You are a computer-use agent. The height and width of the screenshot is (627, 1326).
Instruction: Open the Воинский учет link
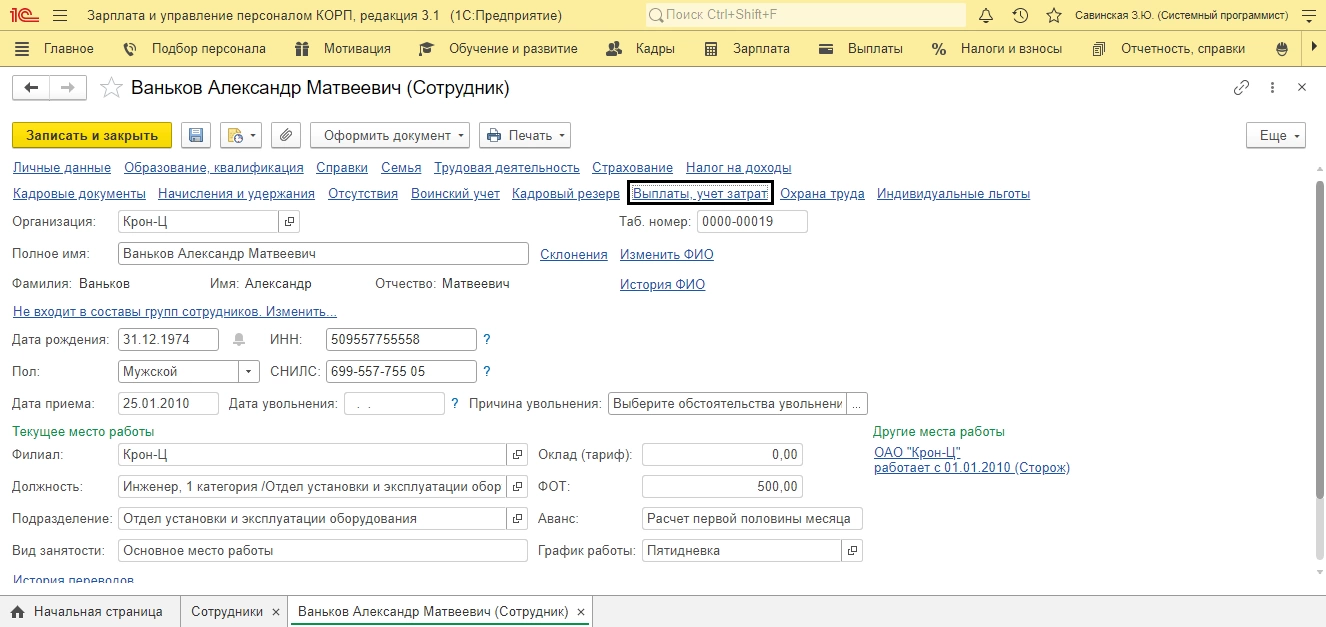455,193
